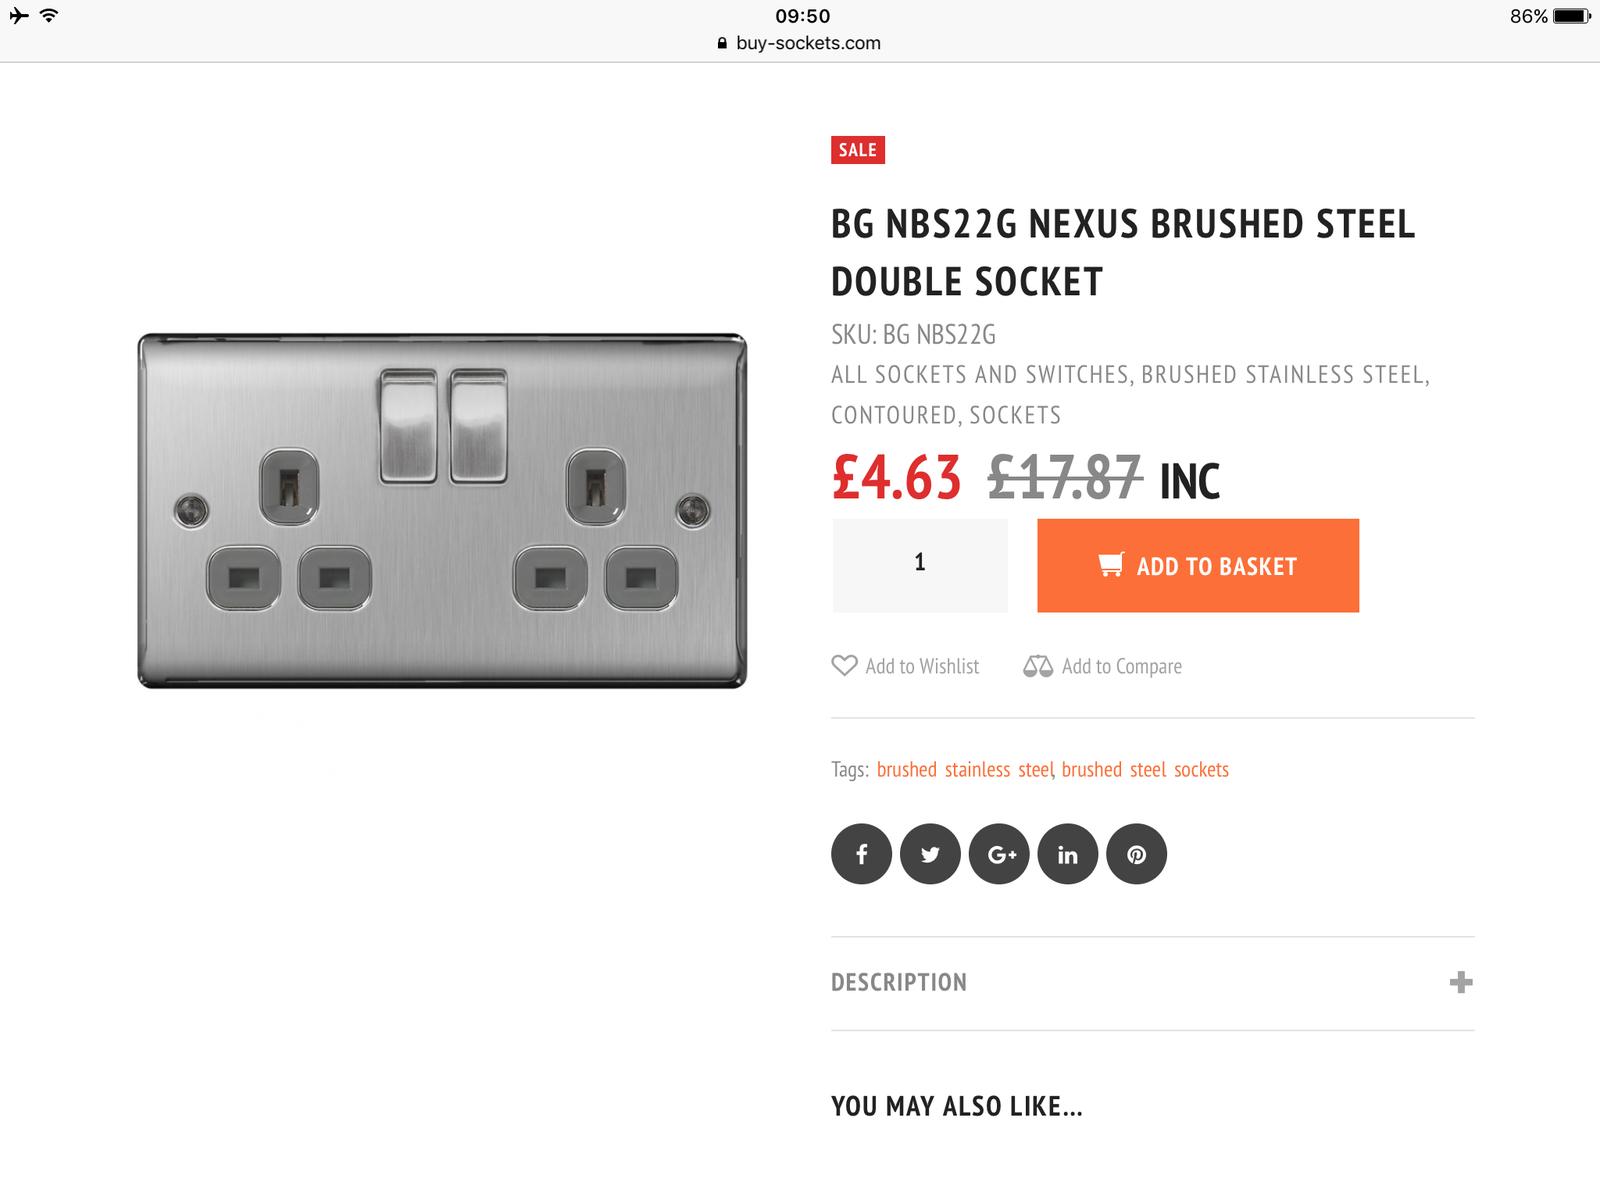Click the wishlist heart icon
Viewport: 1600px width, 1200px height.
click(844, 666)
